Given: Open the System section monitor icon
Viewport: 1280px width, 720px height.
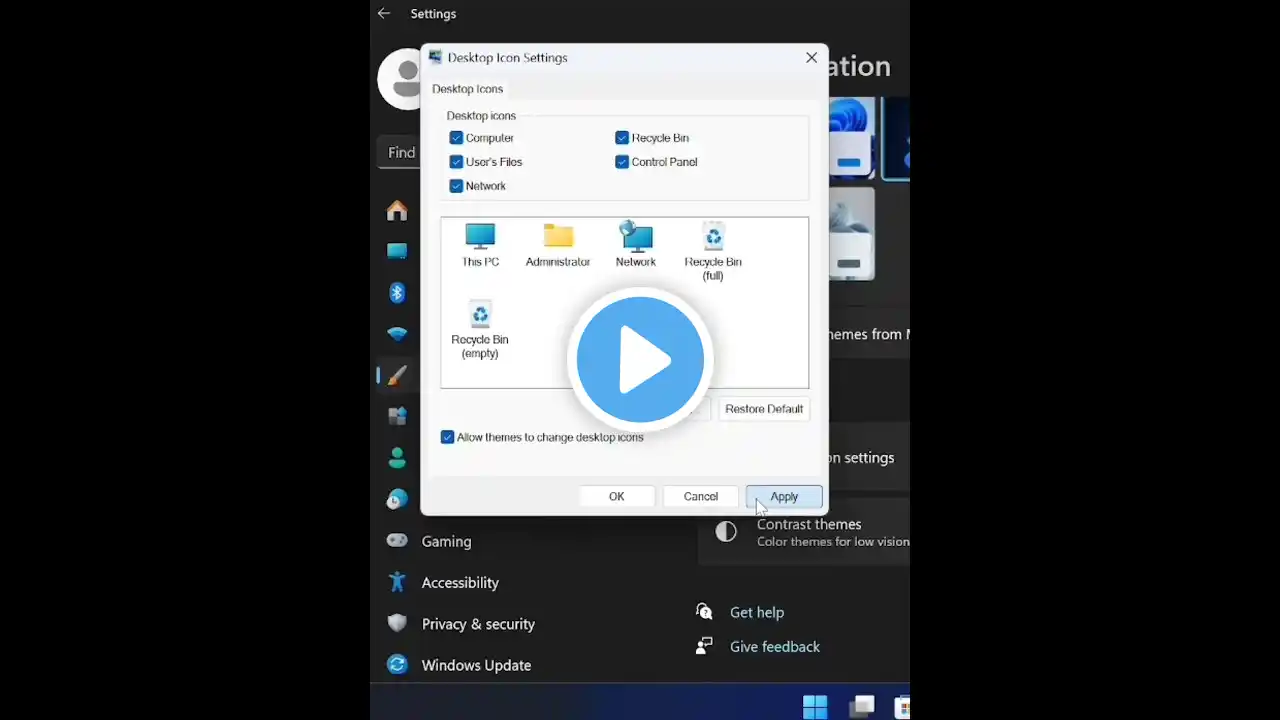Looking at the screenshot, I should tap(397, 251).
